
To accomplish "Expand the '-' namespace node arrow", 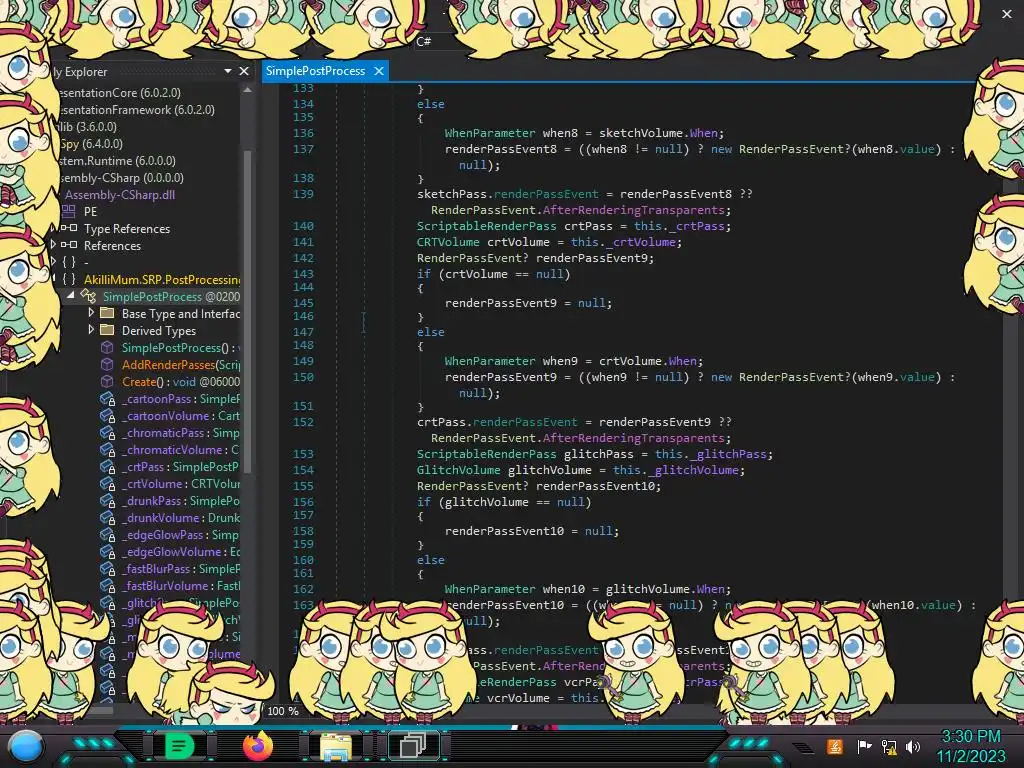I will click(54, 261).
